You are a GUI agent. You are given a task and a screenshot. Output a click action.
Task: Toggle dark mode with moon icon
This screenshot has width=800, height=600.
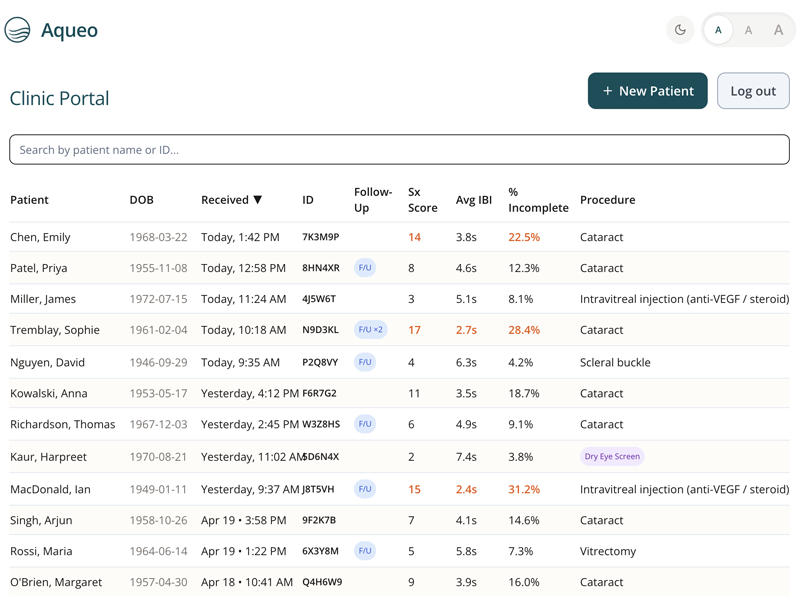680,30
